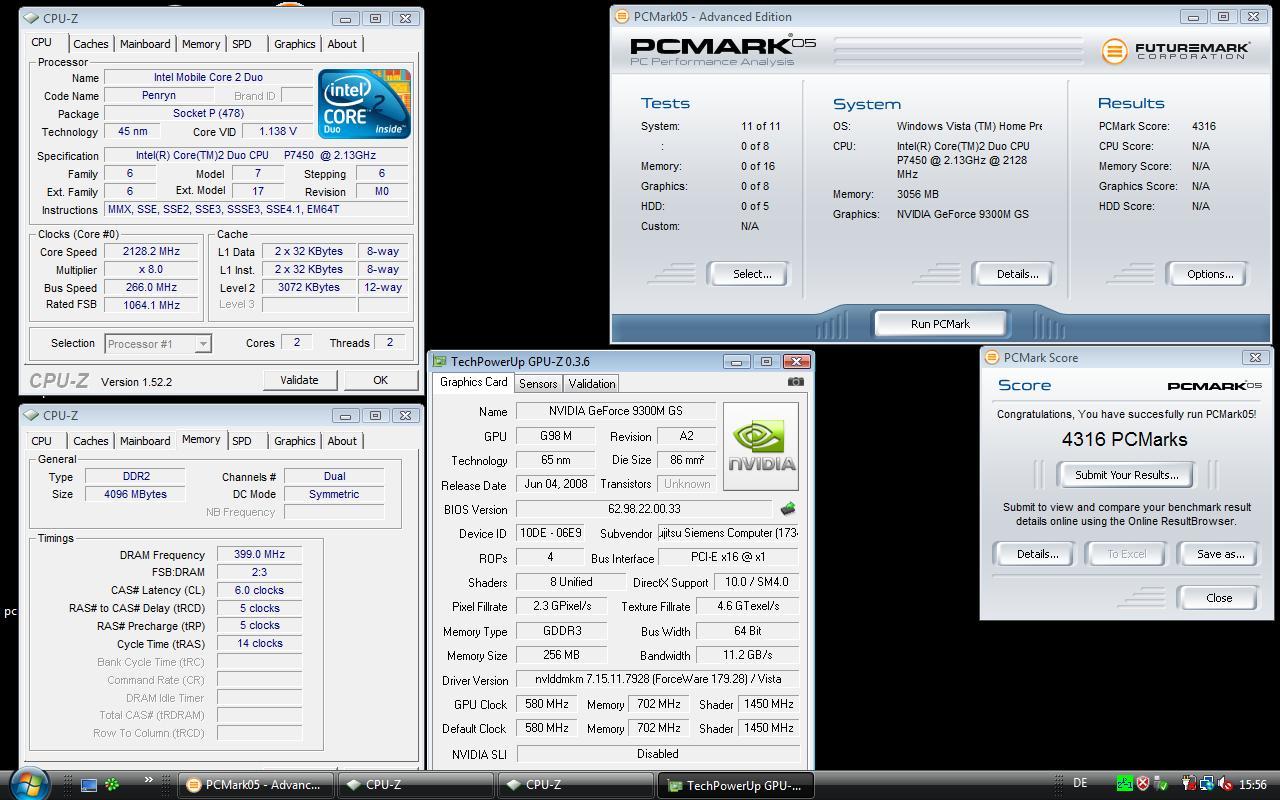Open the Processor #1 selection dropdown
The image size is (1280, 800).
[x=158, y=343]
